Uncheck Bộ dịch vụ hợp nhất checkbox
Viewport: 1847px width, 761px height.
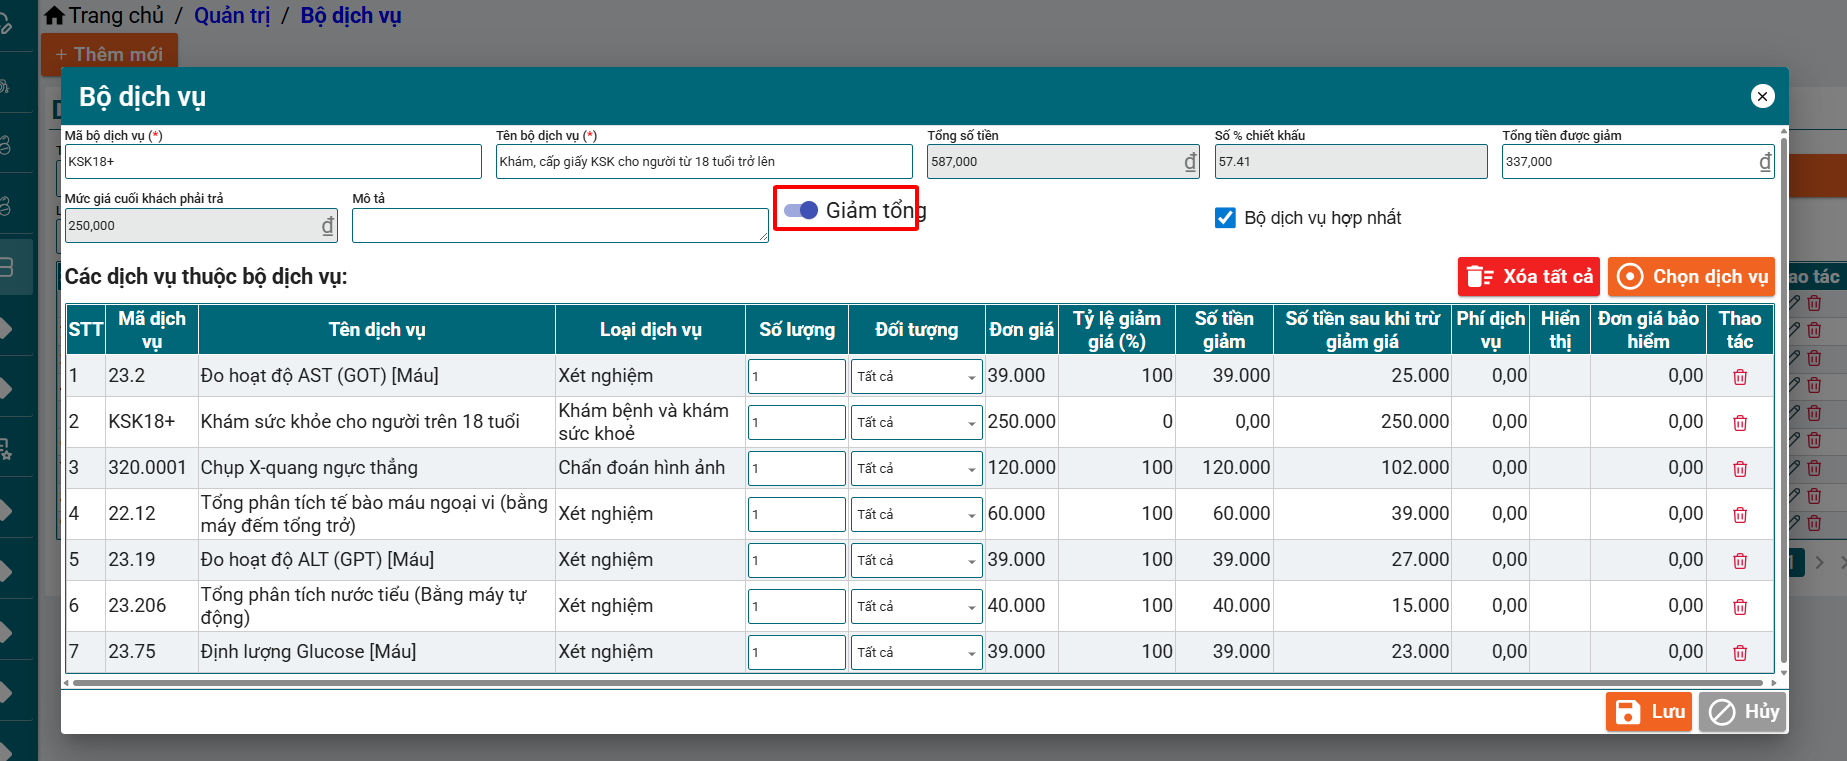click(x=1225, y=218)
